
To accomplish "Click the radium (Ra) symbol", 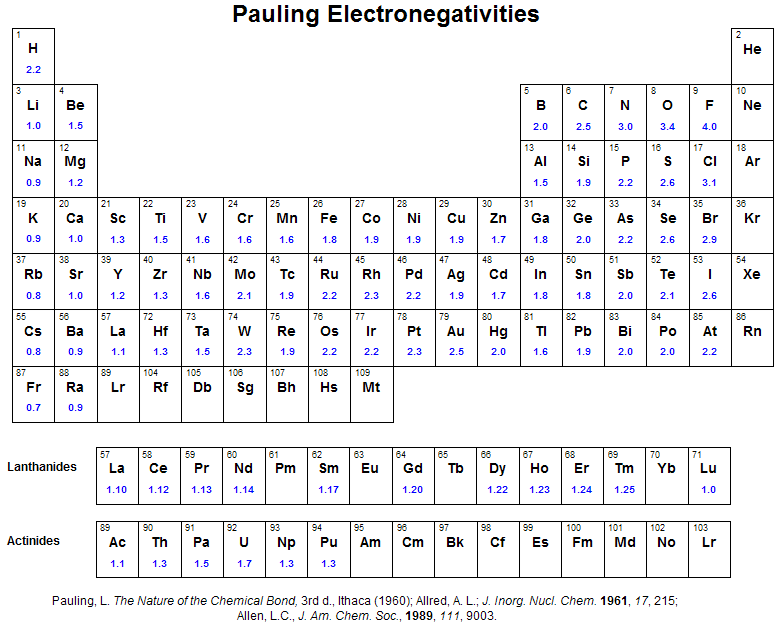I will click(75, 387).
